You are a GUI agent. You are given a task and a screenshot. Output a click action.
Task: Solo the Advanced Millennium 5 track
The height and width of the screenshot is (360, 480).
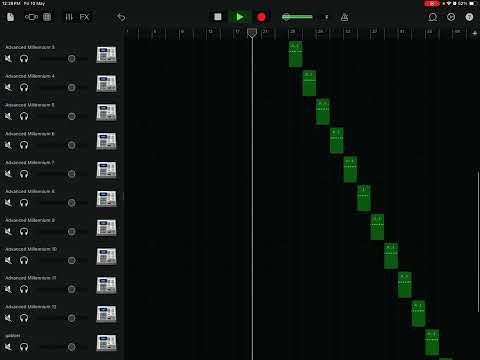(24, 116)
